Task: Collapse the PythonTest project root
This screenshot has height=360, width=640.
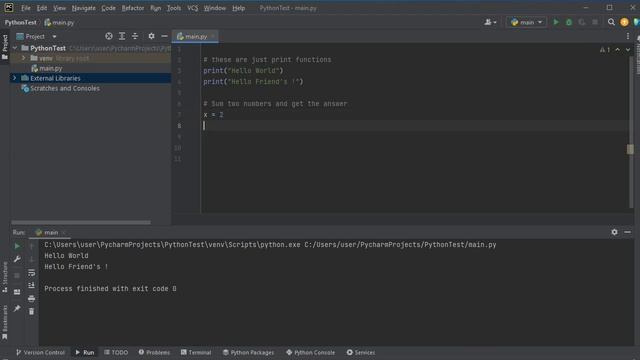Action: tap(15, 48)
